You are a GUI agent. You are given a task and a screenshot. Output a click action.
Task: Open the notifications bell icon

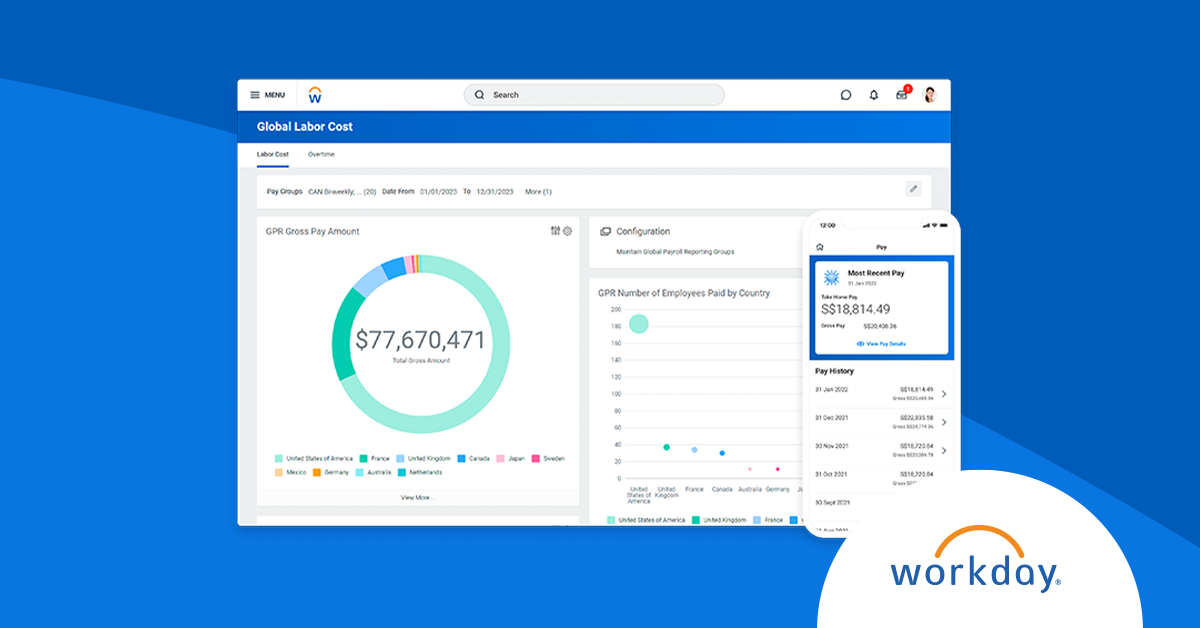pos(874,95)
